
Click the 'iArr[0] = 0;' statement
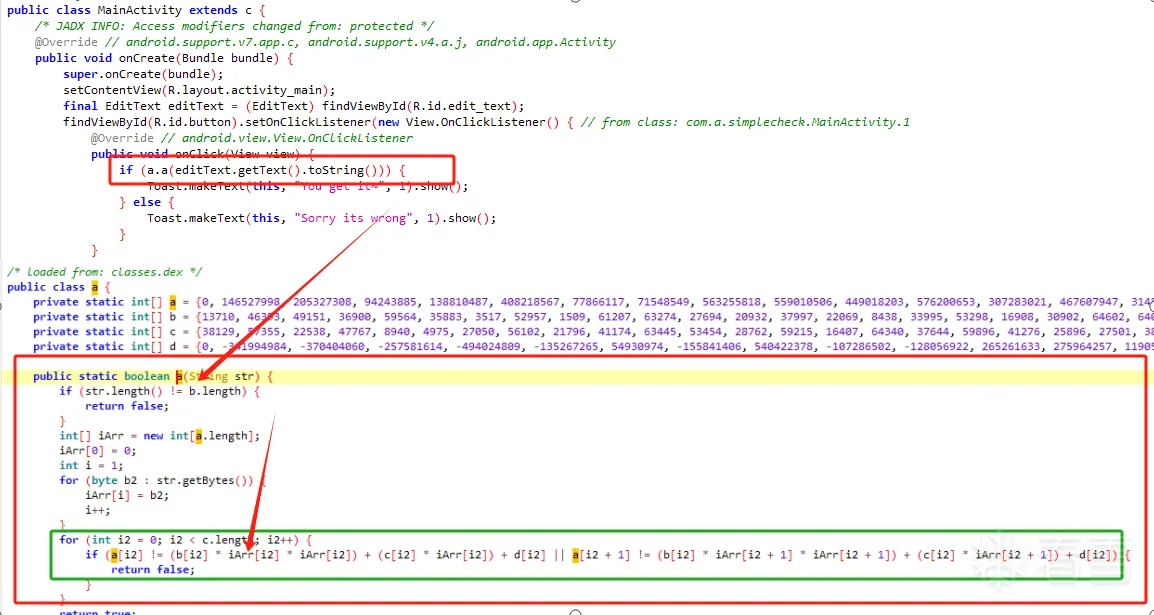(x=98, y=451)
